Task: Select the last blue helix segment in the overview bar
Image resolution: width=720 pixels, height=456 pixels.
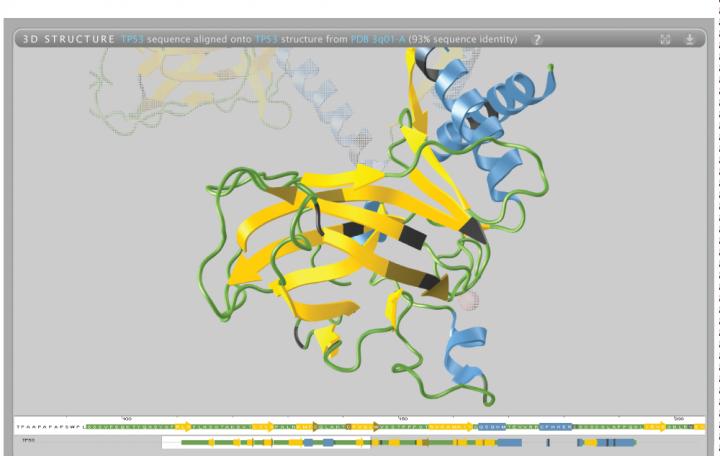Action: point(617,443)
